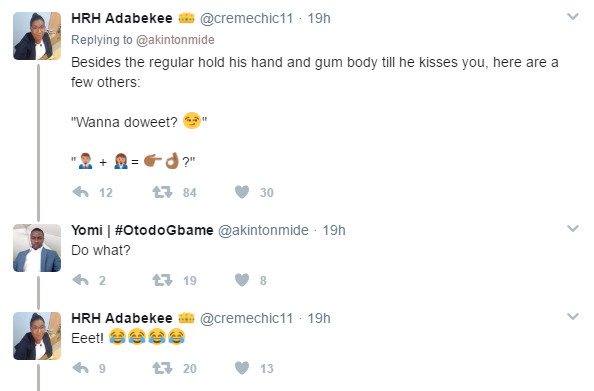
Task: Click the 19h timestamp on Yomi's tweet
Action: pyautogui.click(x=334, y=230)
